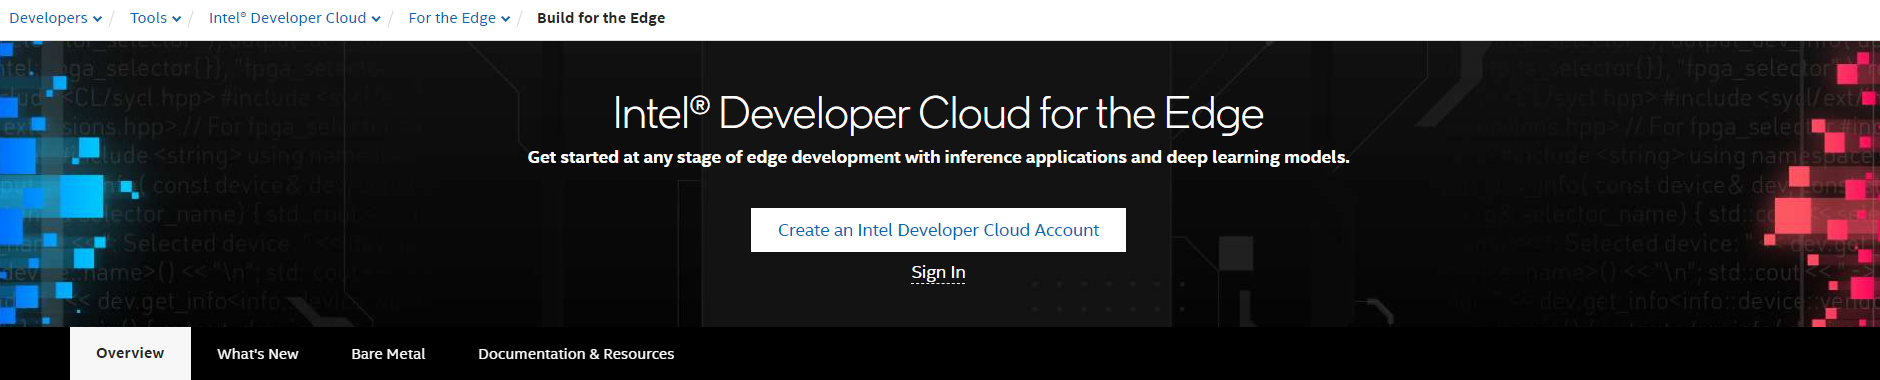Expand the Intel Developer Cloud chevron
Screen dimensions: 1880x380
(376, 19)
